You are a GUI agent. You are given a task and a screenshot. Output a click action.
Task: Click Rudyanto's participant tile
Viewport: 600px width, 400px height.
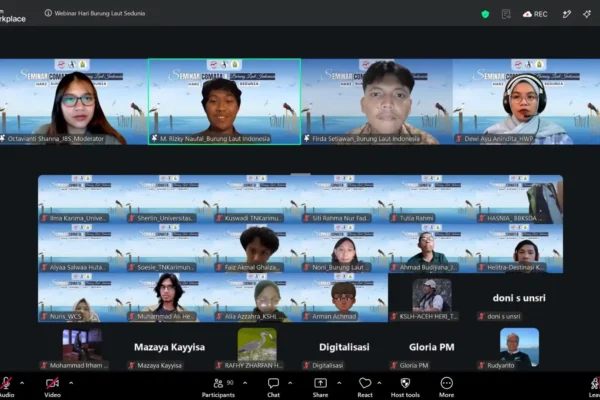(x=519, y=347)
